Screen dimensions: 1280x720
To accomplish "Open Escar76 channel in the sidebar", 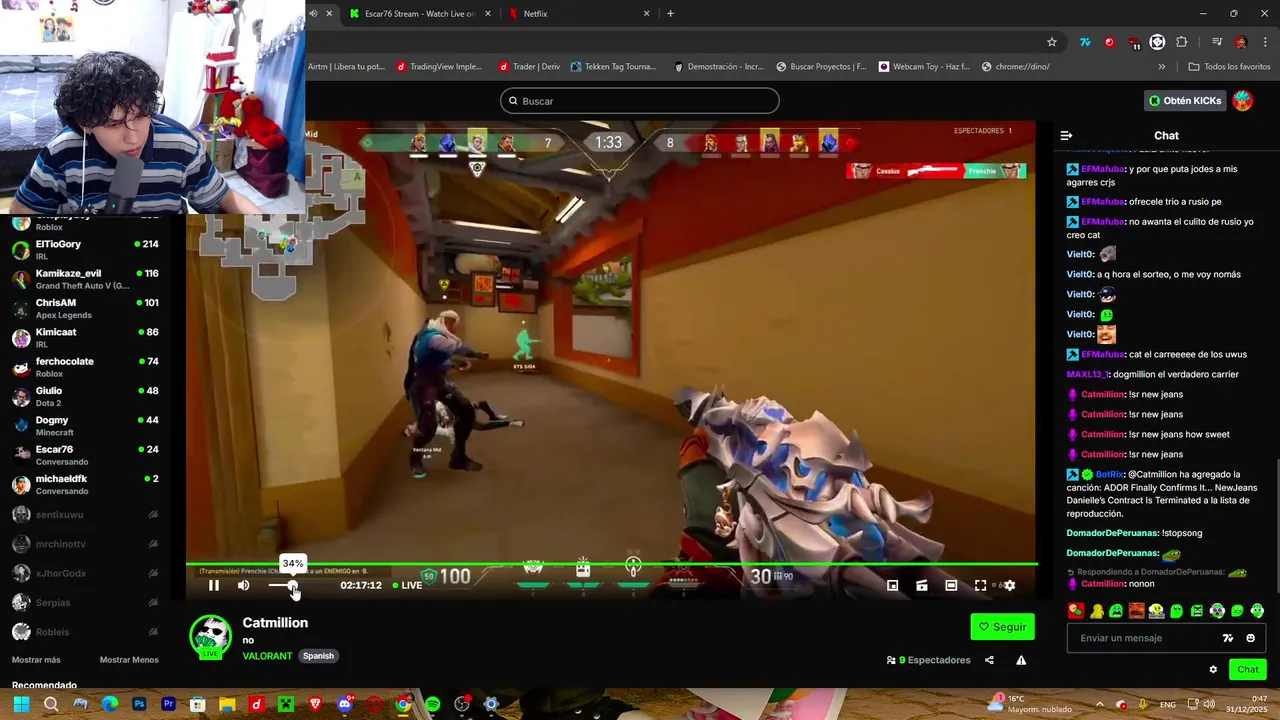I will (85, 455).
